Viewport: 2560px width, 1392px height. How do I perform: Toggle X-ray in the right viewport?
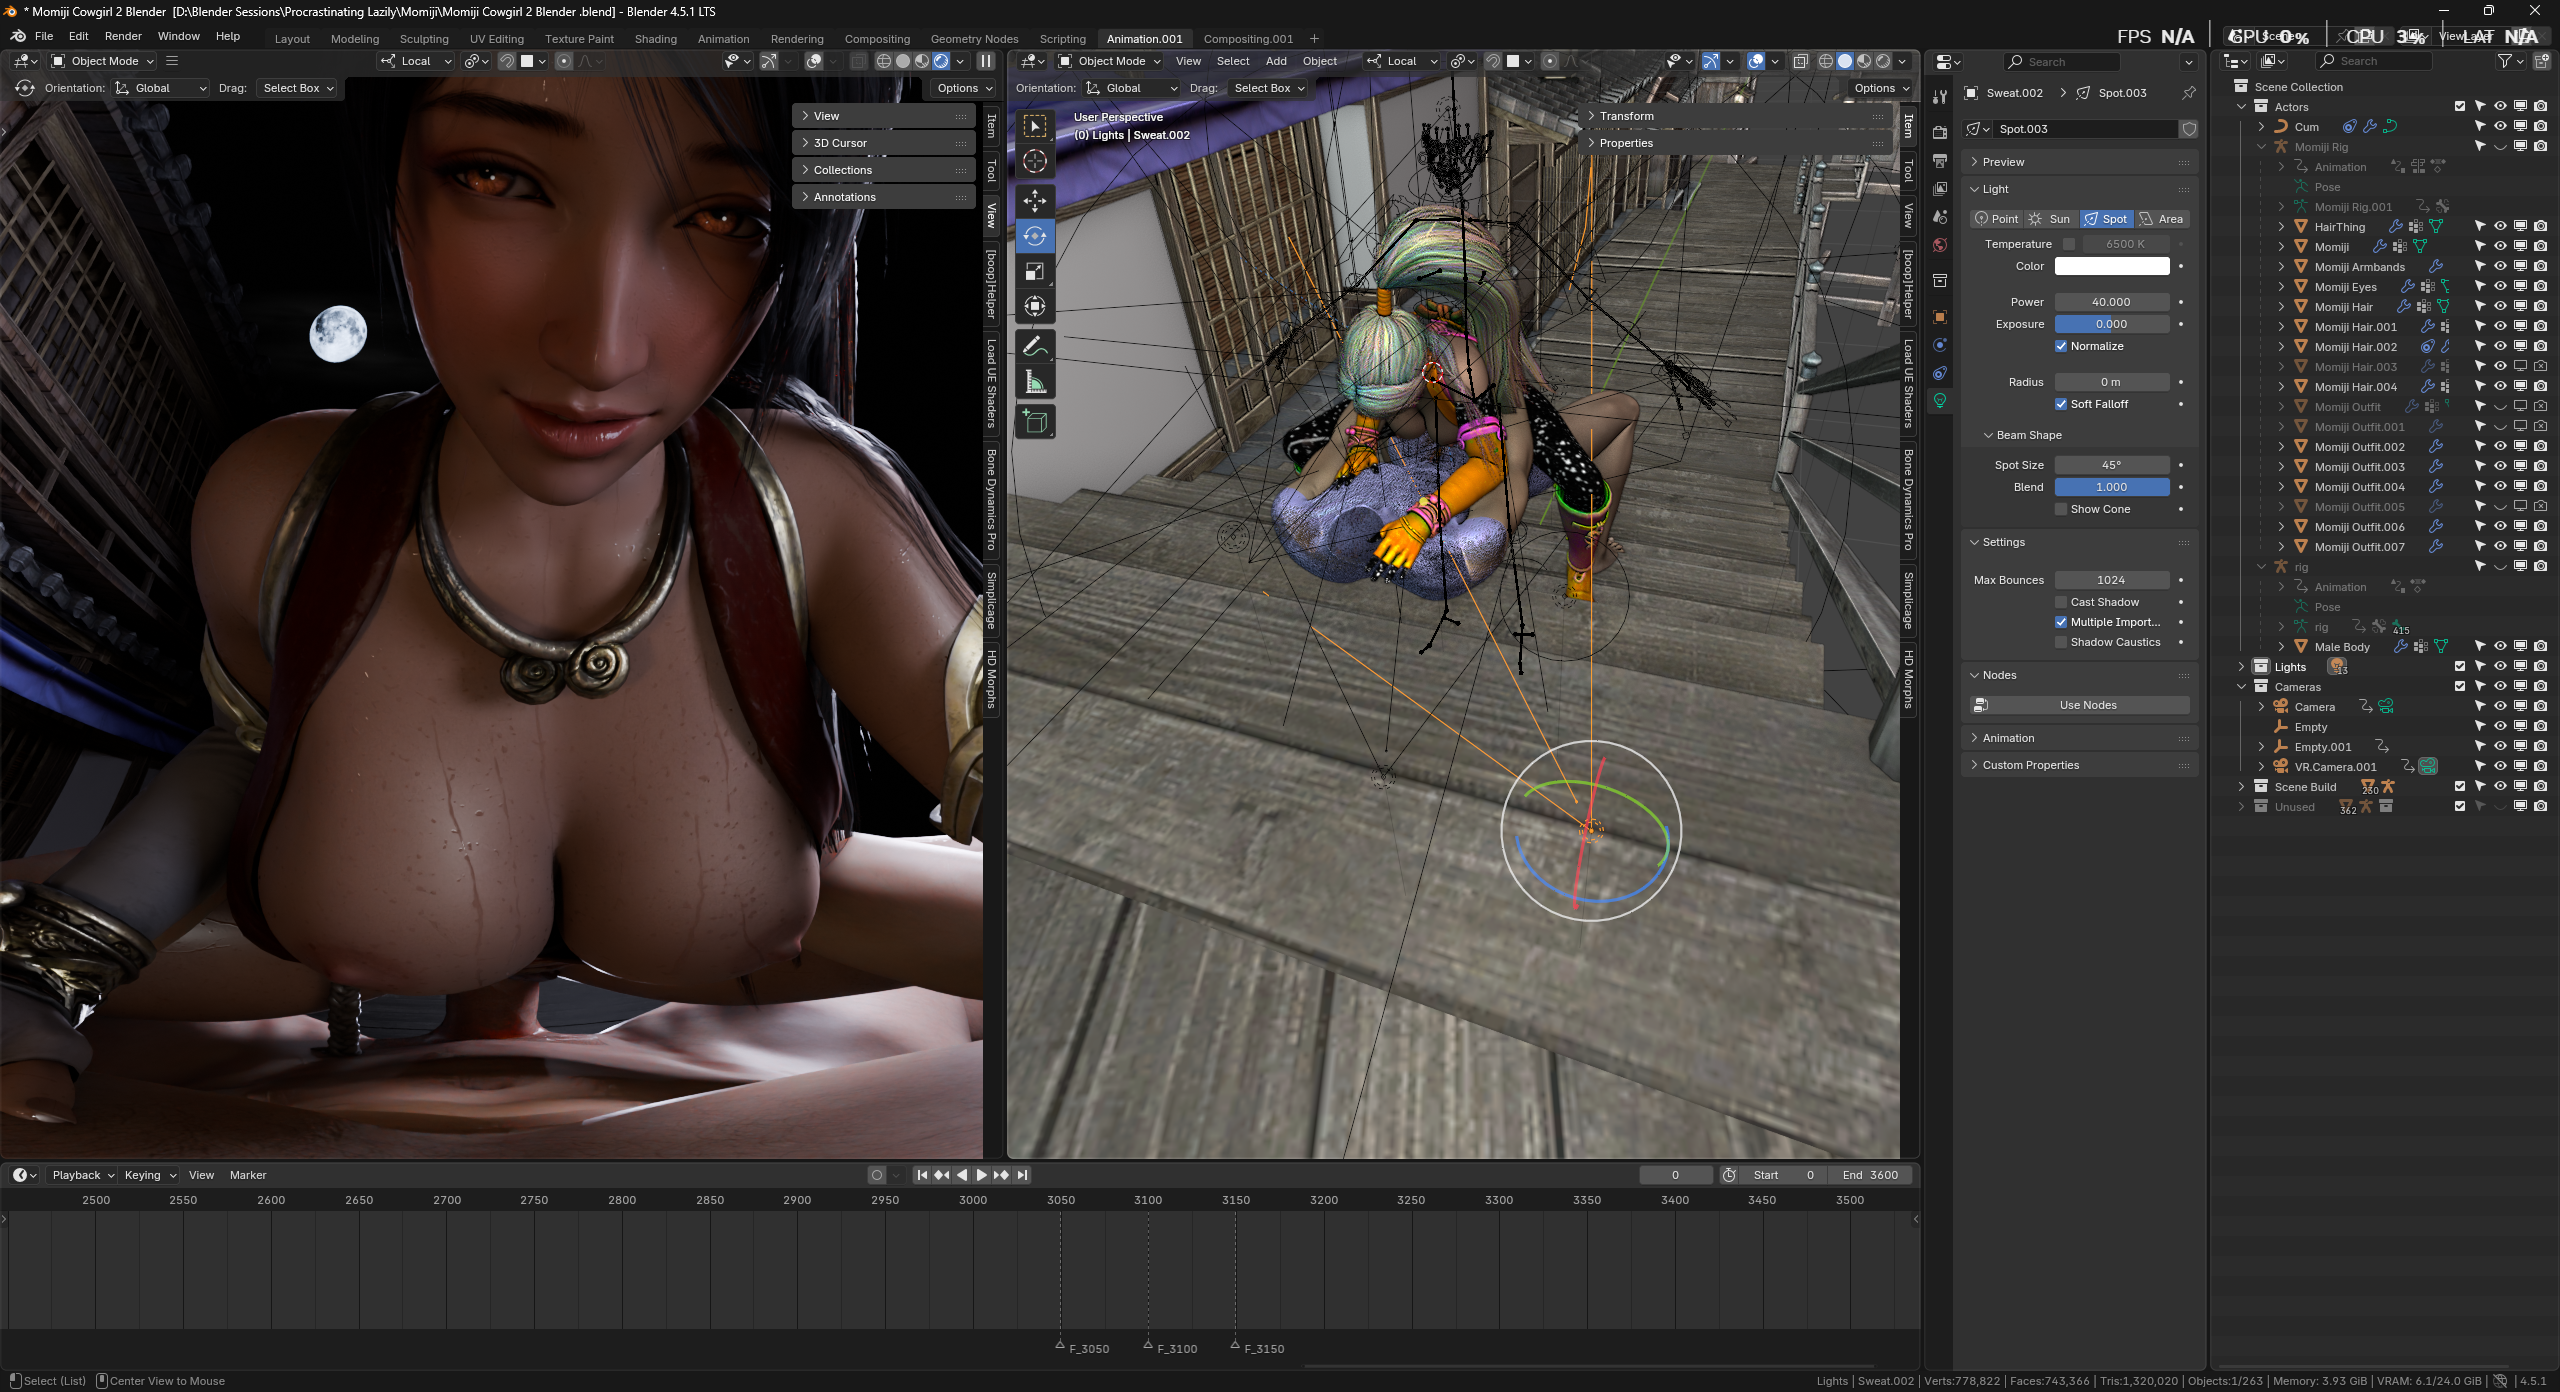(1800, 61)
